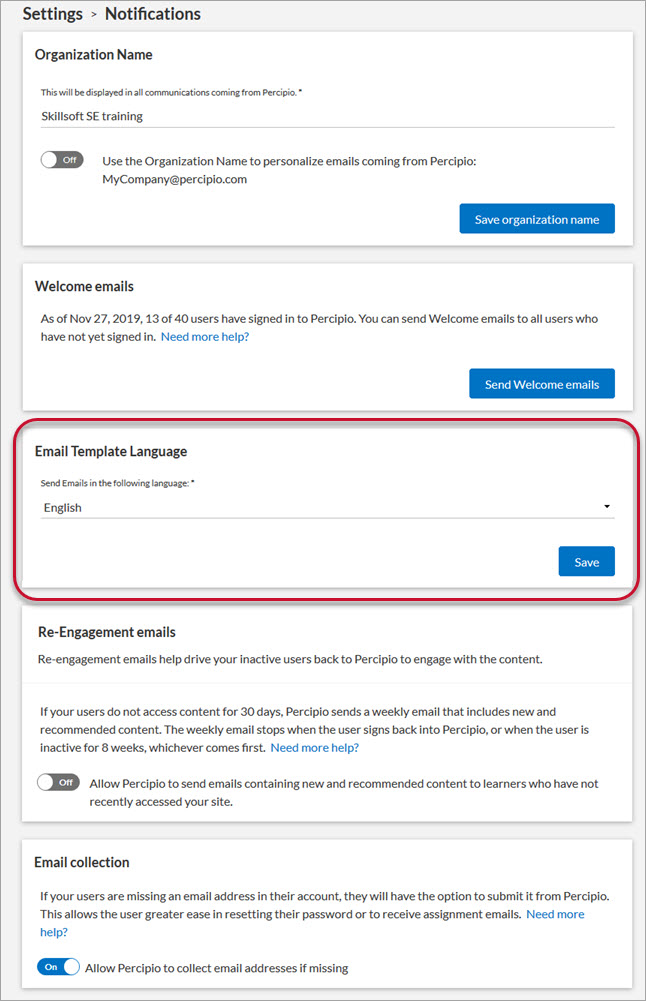
Task: Click the MyCompany@percipio.com example address text
Action: pyautogui.click(x=174, y=180)
